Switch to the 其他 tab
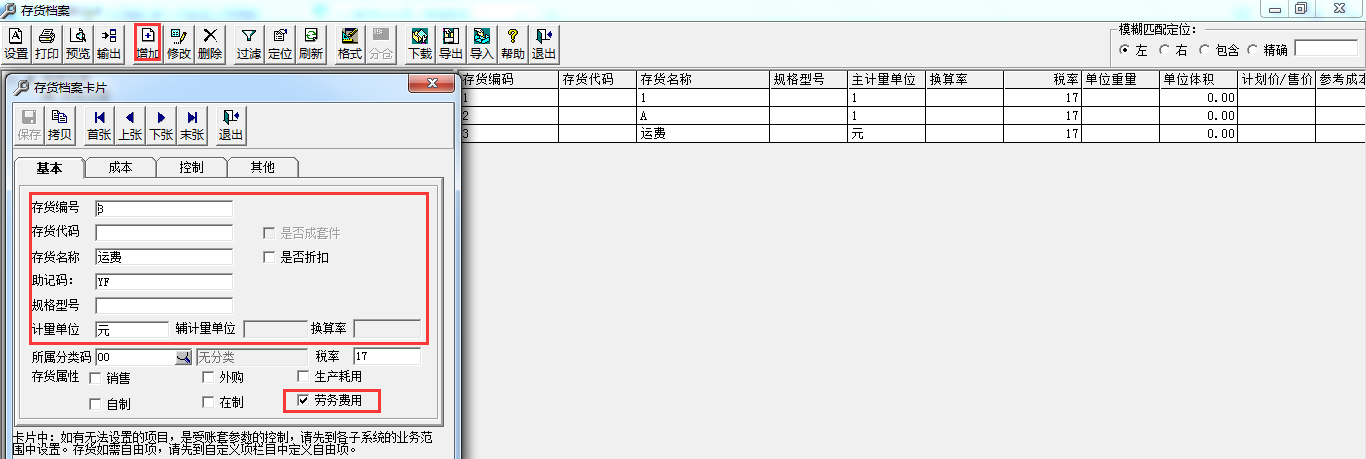Image resolution: width=1366 pixels, height=459 pixels. click(263, 167)
